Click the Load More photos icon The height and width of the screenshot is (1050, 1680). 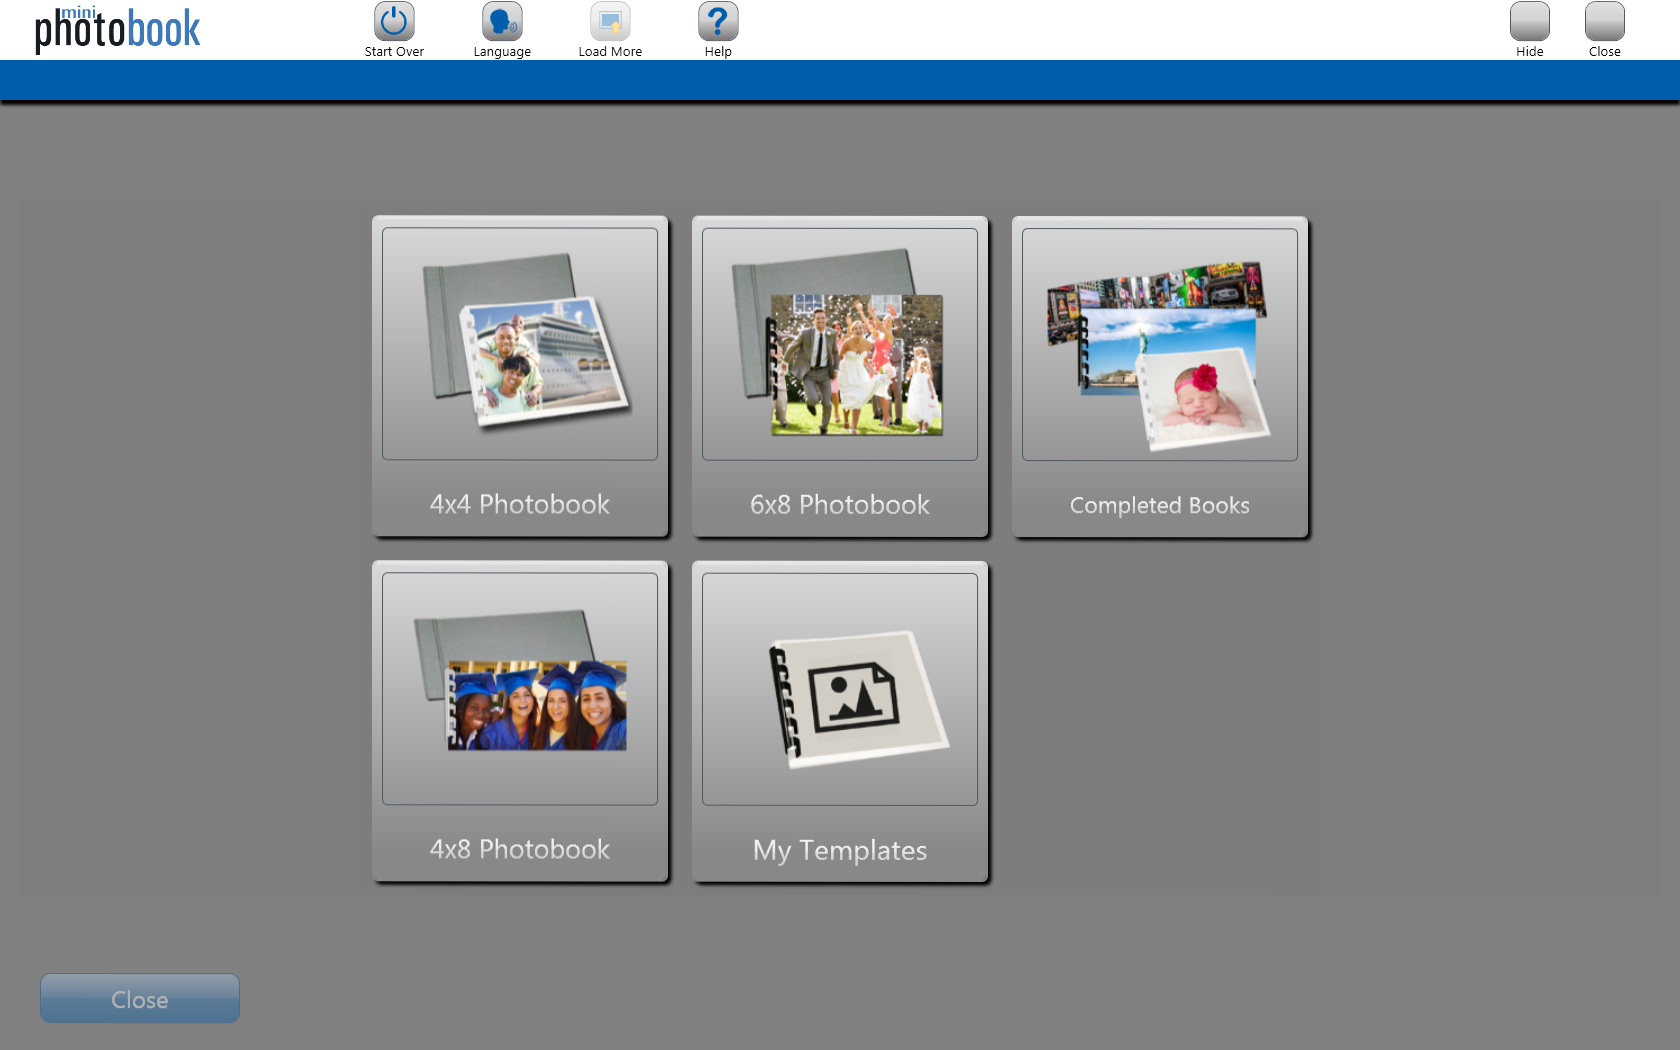610,21
